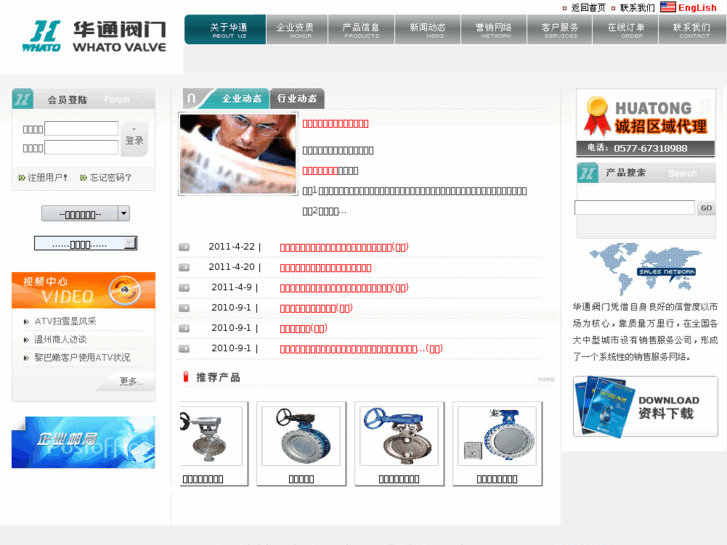Click the top 联系我们 header link
727x545 pixels.
point(638,7)
